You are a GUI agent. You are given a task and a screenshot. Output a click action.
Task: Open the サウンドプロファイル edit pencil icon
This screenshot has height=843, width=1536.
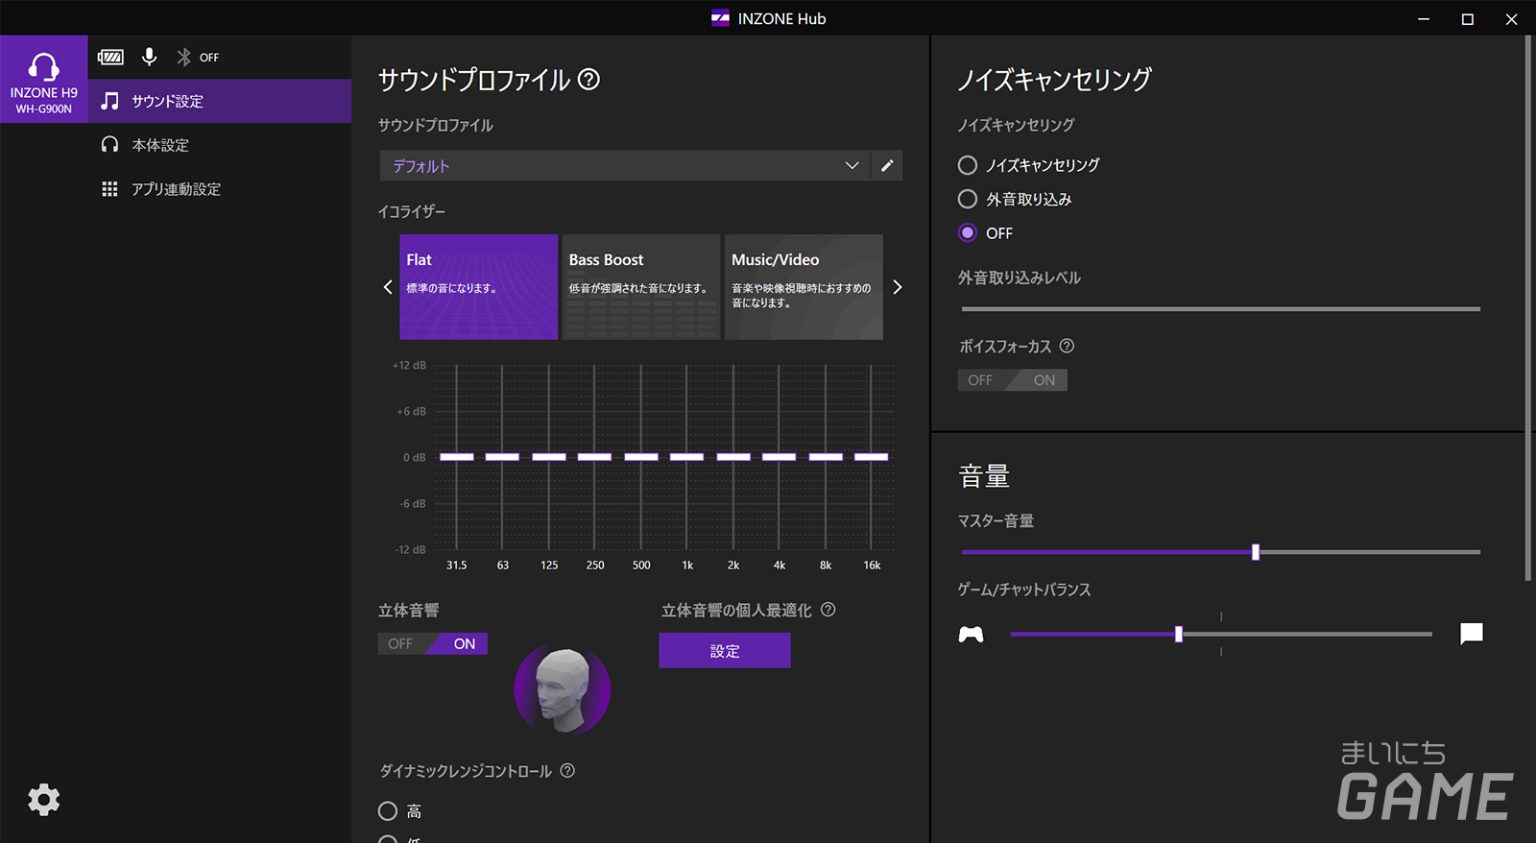coord(887,165)
